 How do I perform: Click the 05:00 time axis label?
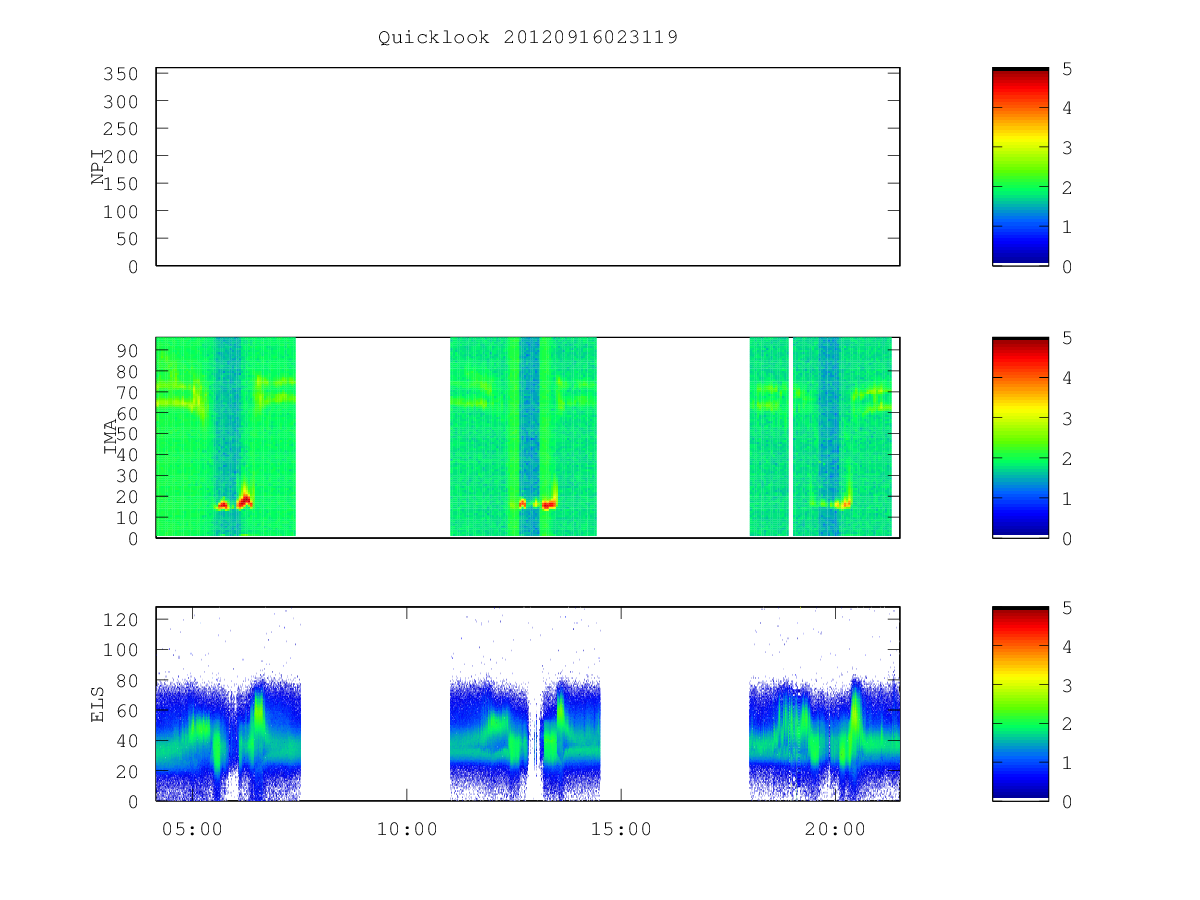(193, 829)
